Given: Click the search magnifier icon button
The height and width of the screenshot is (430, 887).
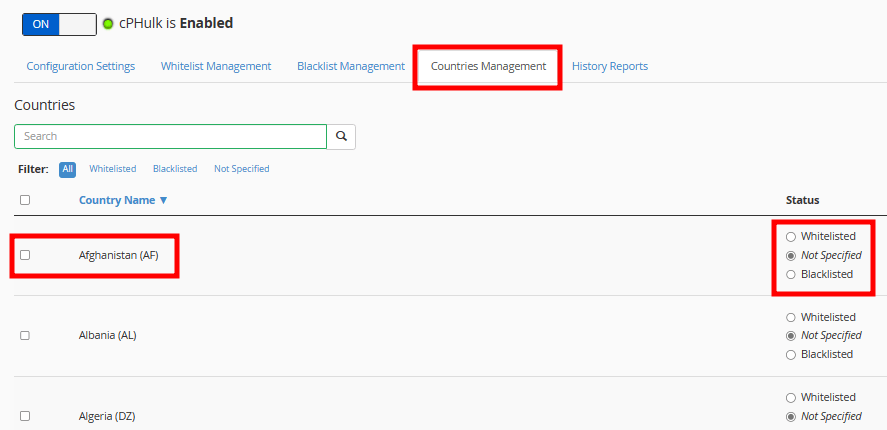Looking at the screenshot, I should [x=341, y=136].
